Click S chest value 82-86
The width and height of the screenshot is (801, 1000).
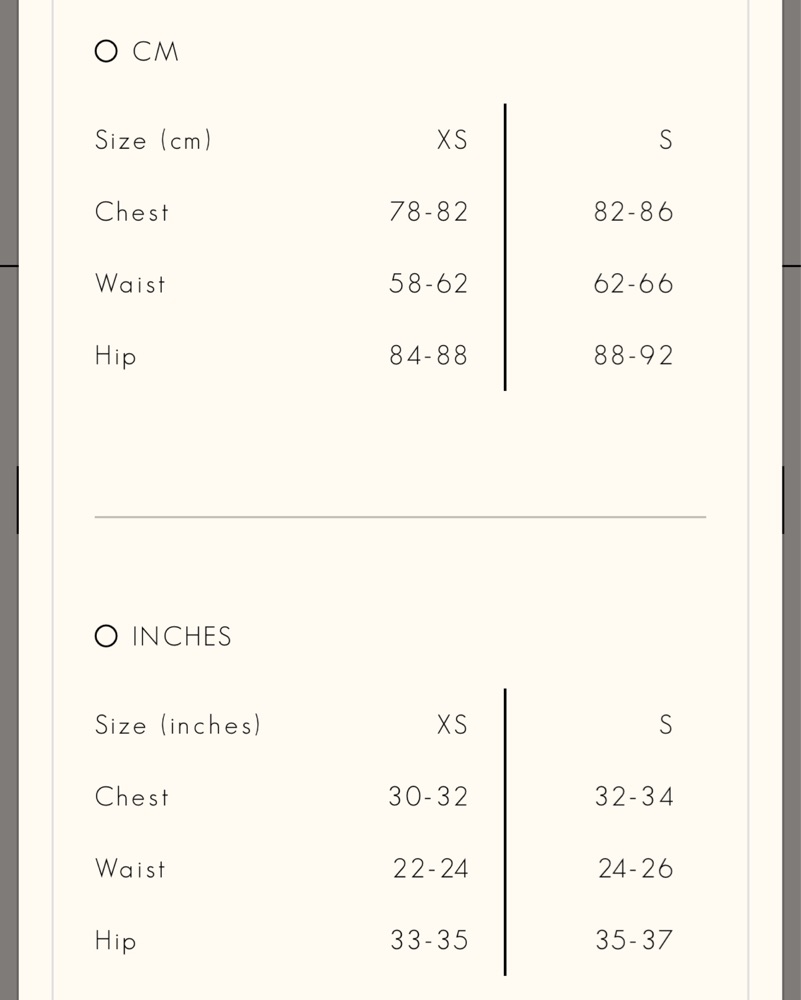633,212
